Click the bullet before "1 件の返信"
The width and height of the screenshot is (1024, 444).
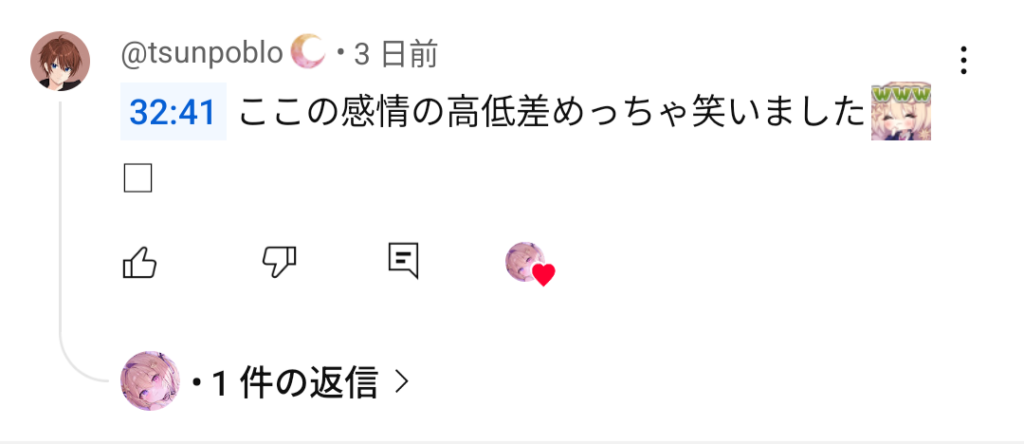(x=196, y=383)
